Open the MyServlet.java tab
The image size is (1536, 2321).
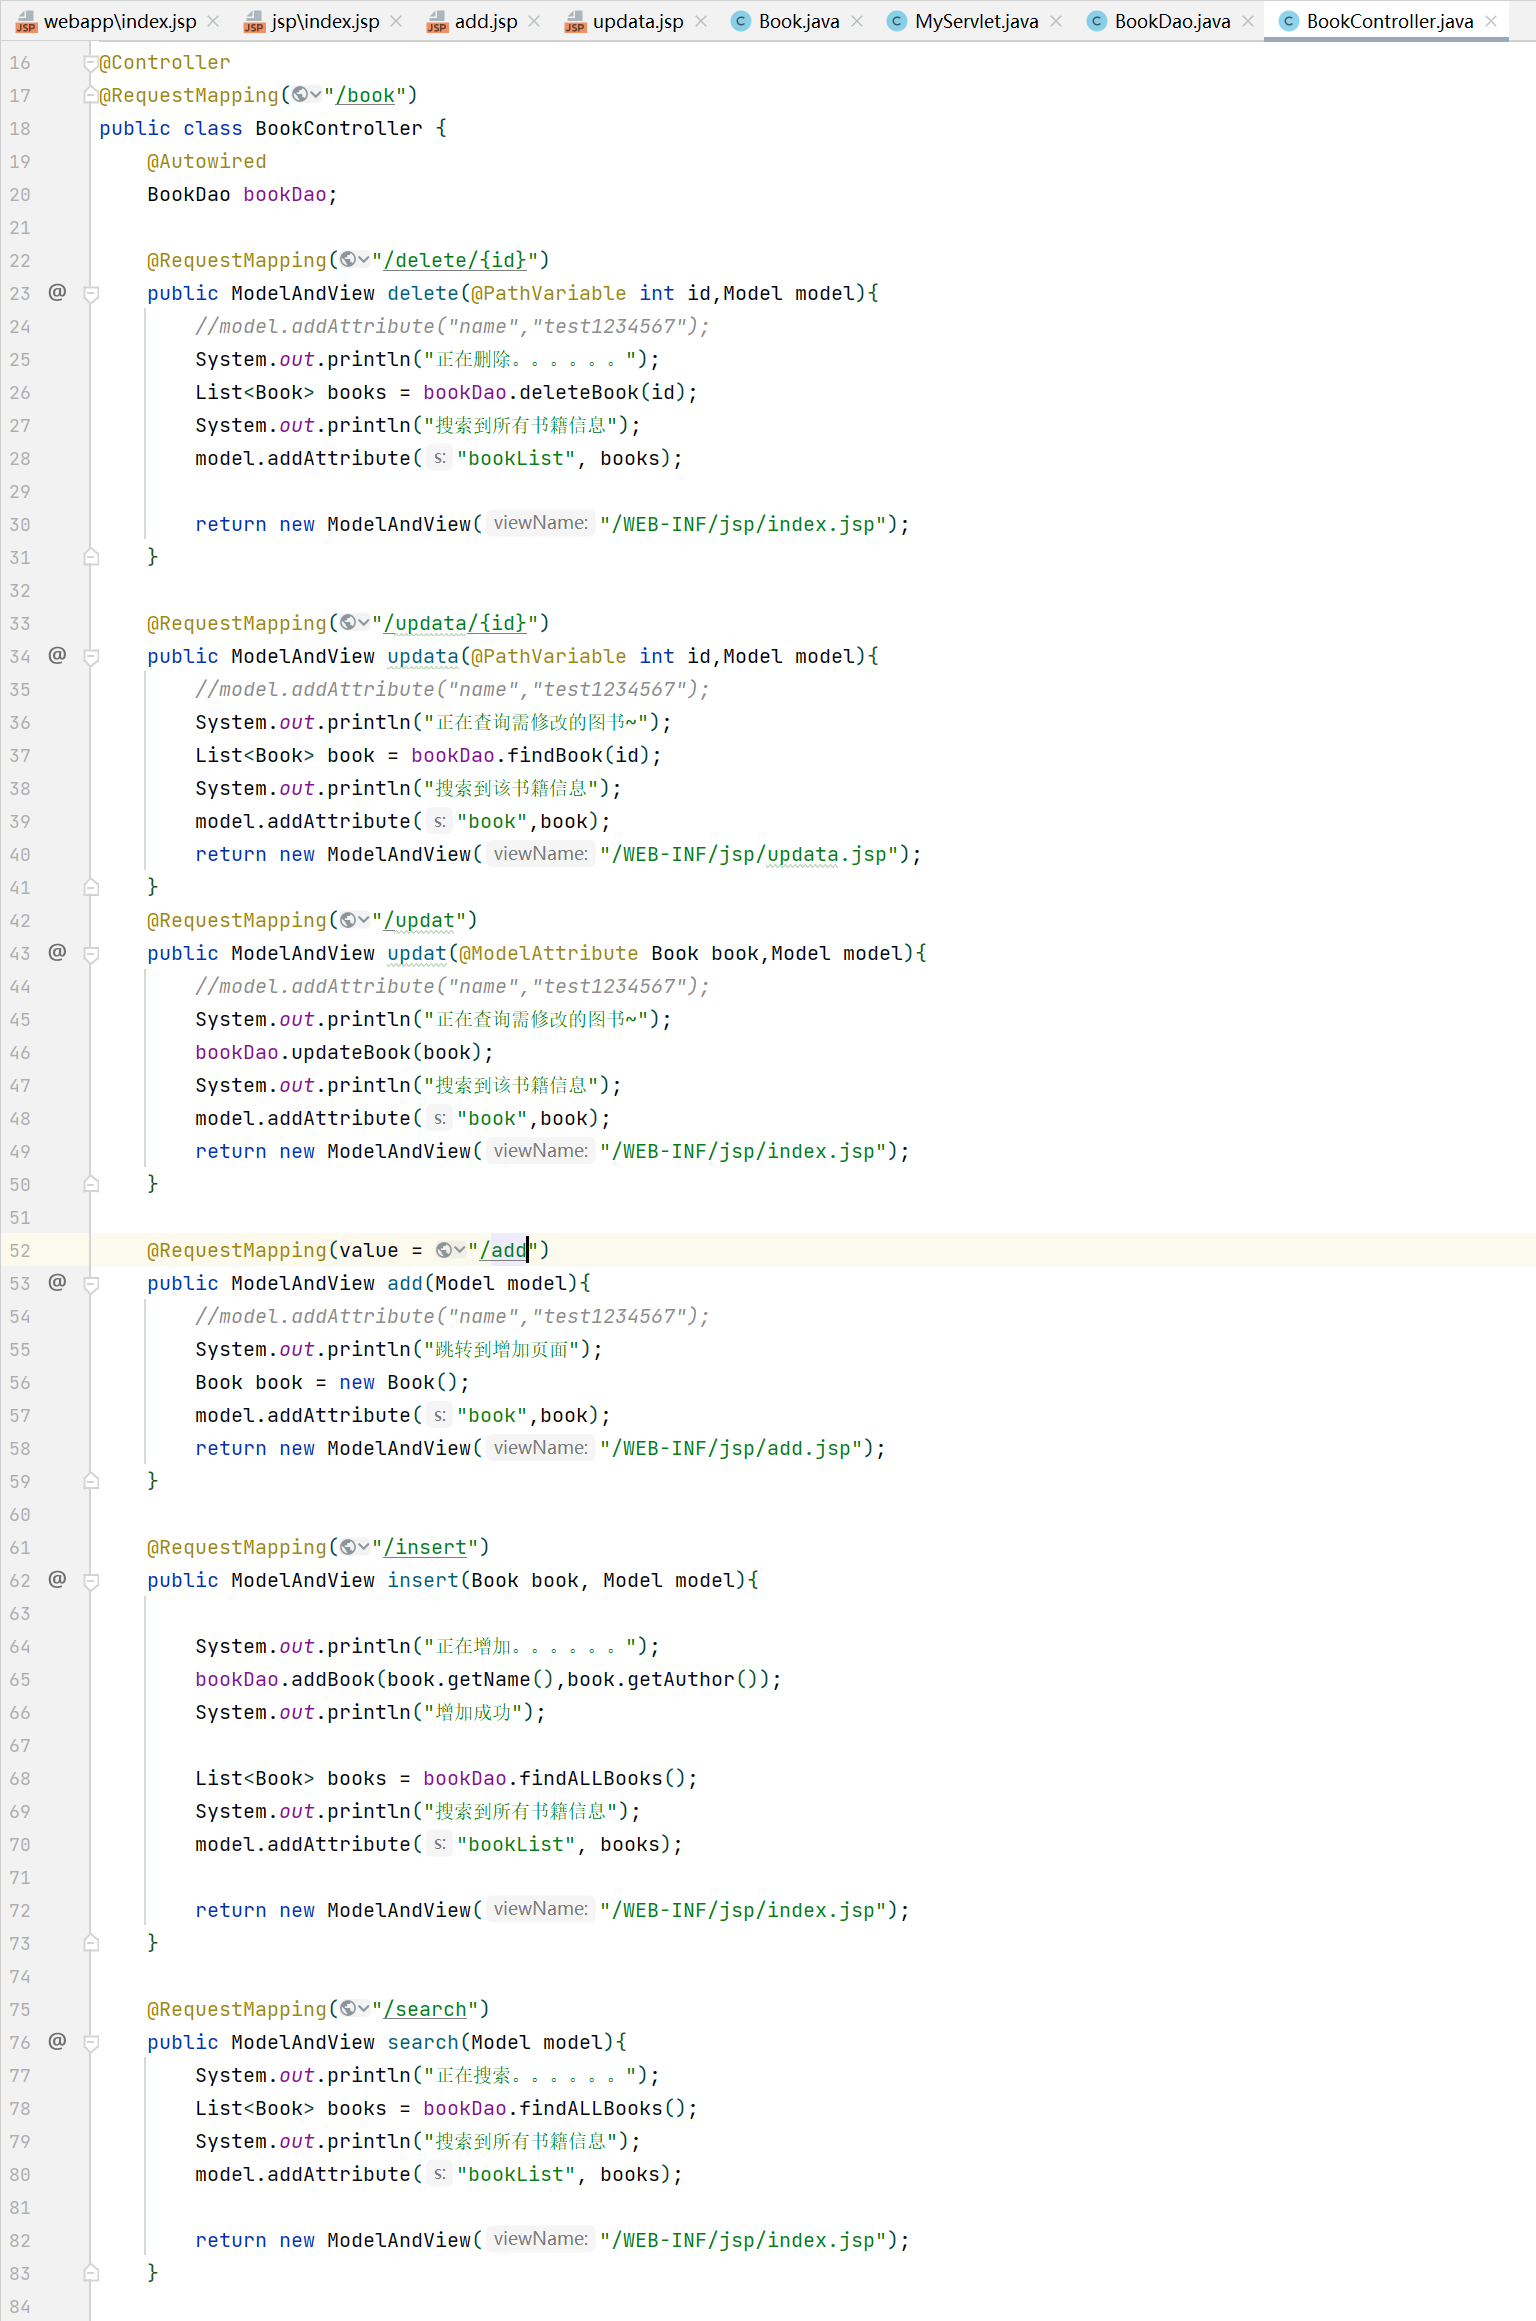pos(976,21)
